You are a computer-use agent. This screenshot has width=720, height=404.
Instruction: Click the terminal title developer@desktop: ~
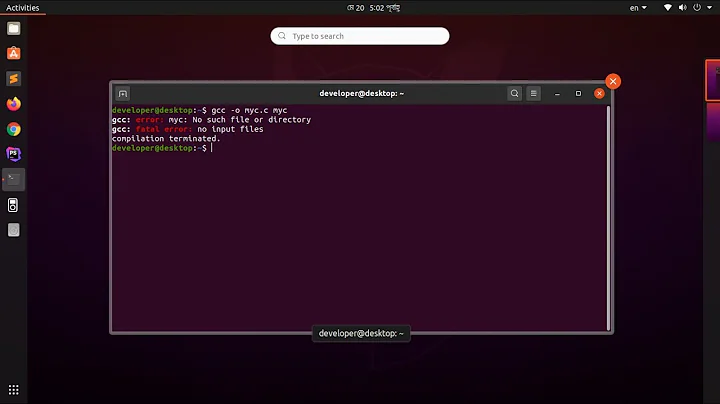[x=362, y=94]
